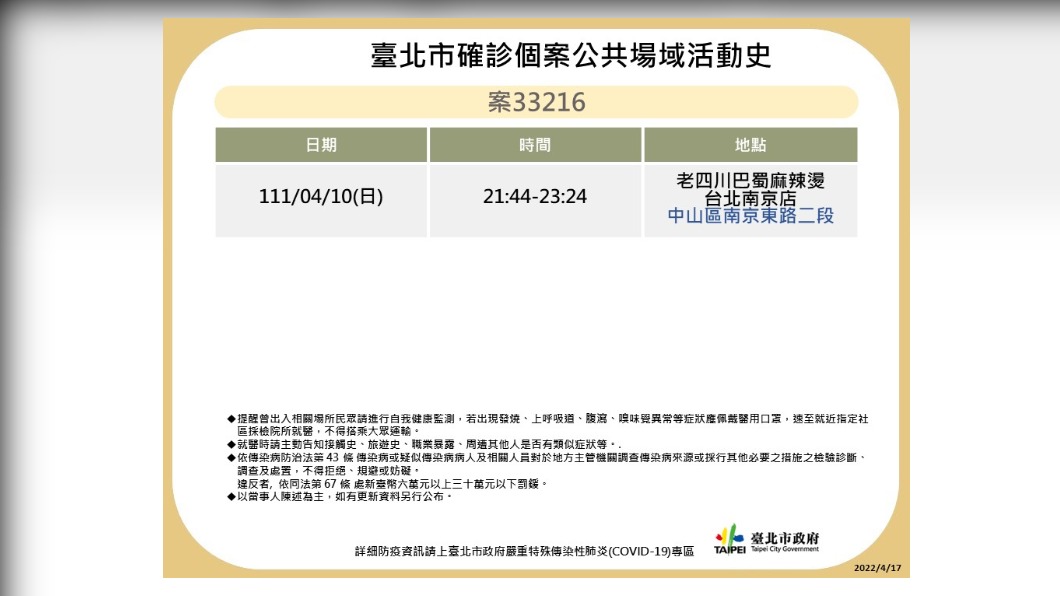
Task: Click the footer text about the COVID-19專區
Action: pyautogui.click(x=525, y=551)
